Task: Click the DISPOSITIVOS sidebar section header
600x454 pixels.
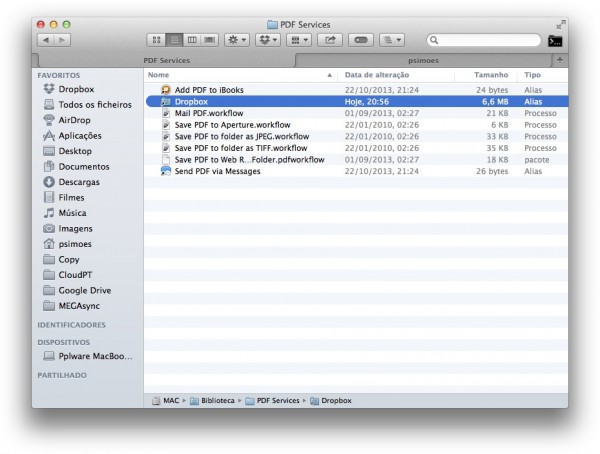Action: click(x=64, y=342)
